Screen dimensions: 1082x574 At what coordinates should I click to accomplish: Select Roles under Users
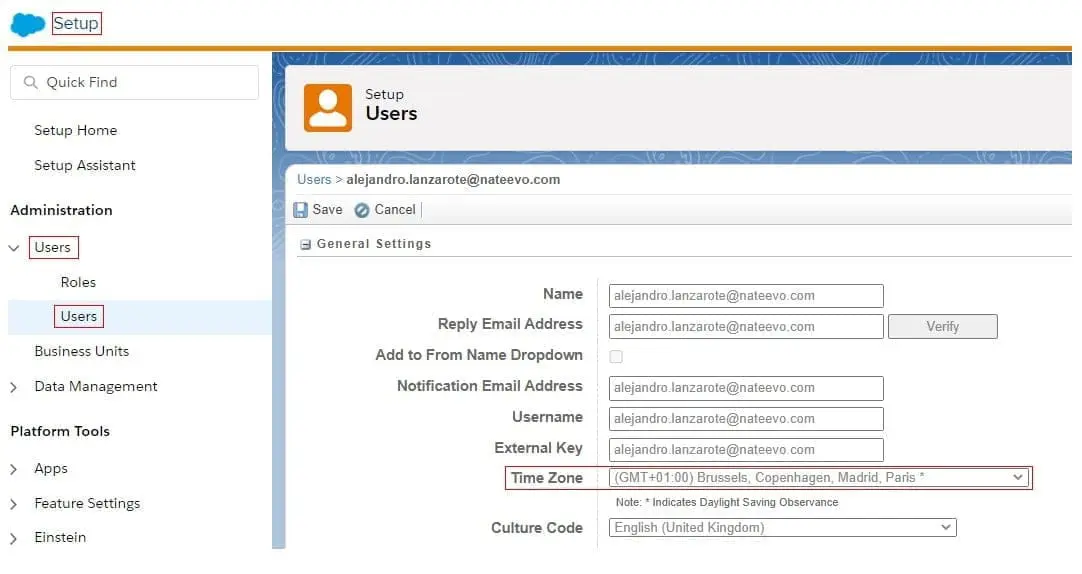coord(78,282)
